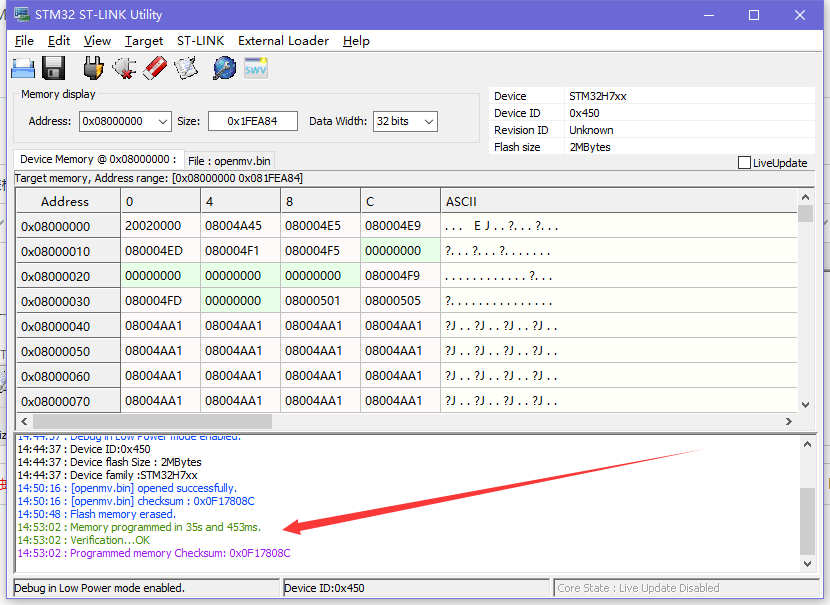Image resolution: width=830 pixels, height=605 pixels.
Task: Enable the LiveUpdate checkbox
Action: point(744,162)
